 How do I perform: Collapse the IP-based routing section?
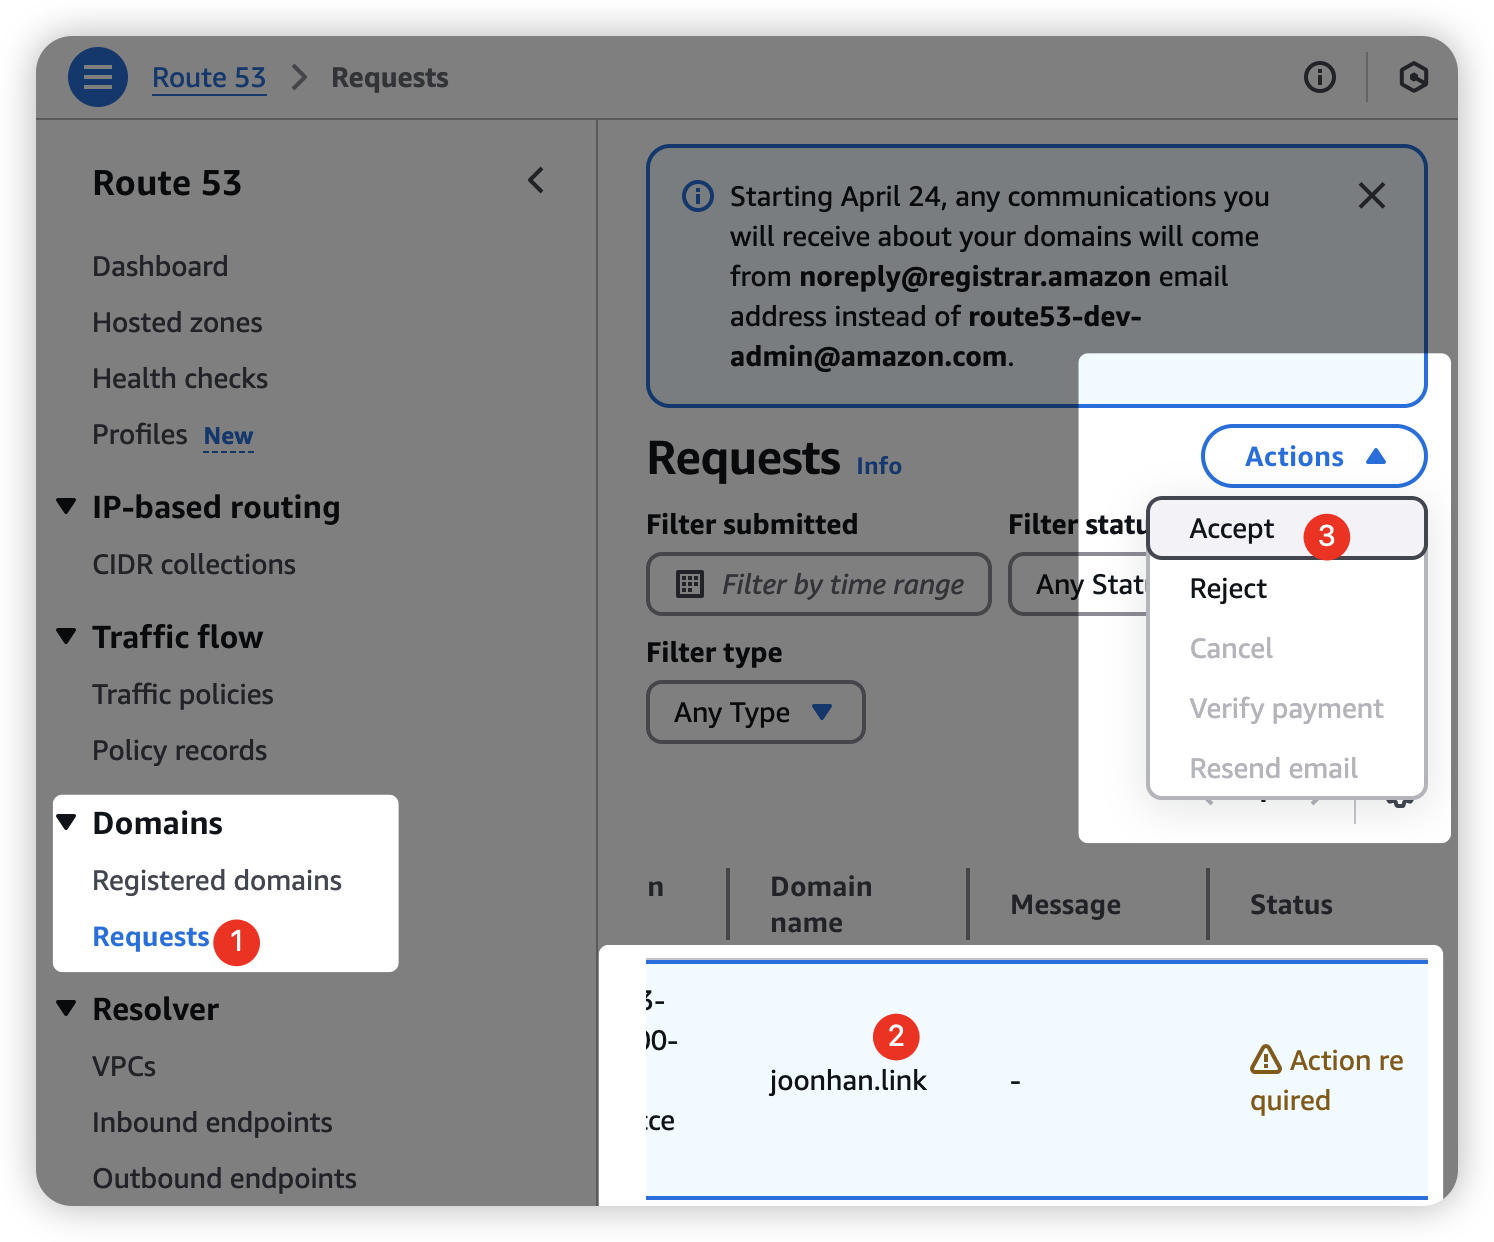click(x=67, y=506)
